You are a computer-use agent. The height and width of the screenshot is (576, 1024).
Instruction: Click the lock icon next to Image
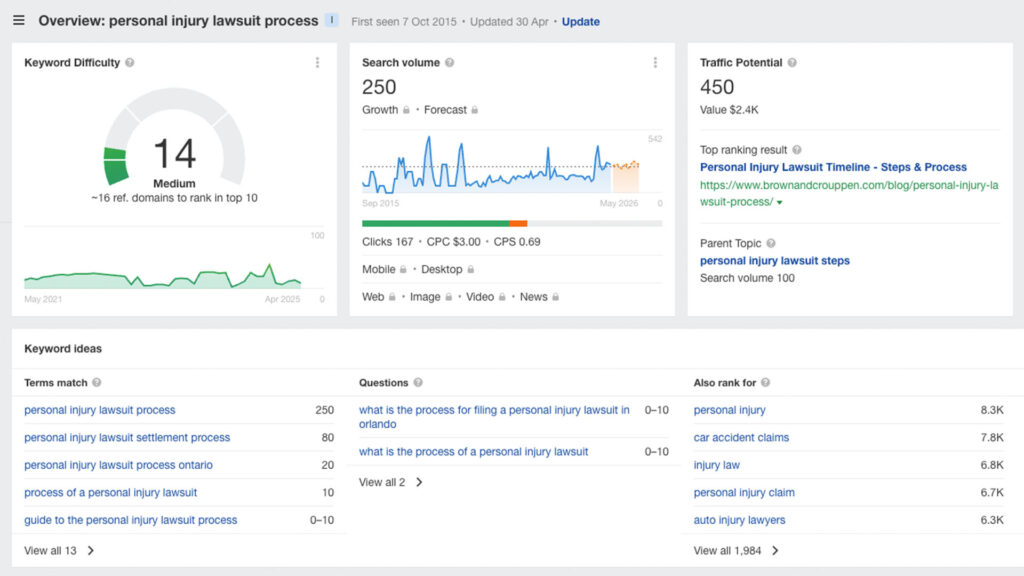[448, 296]
